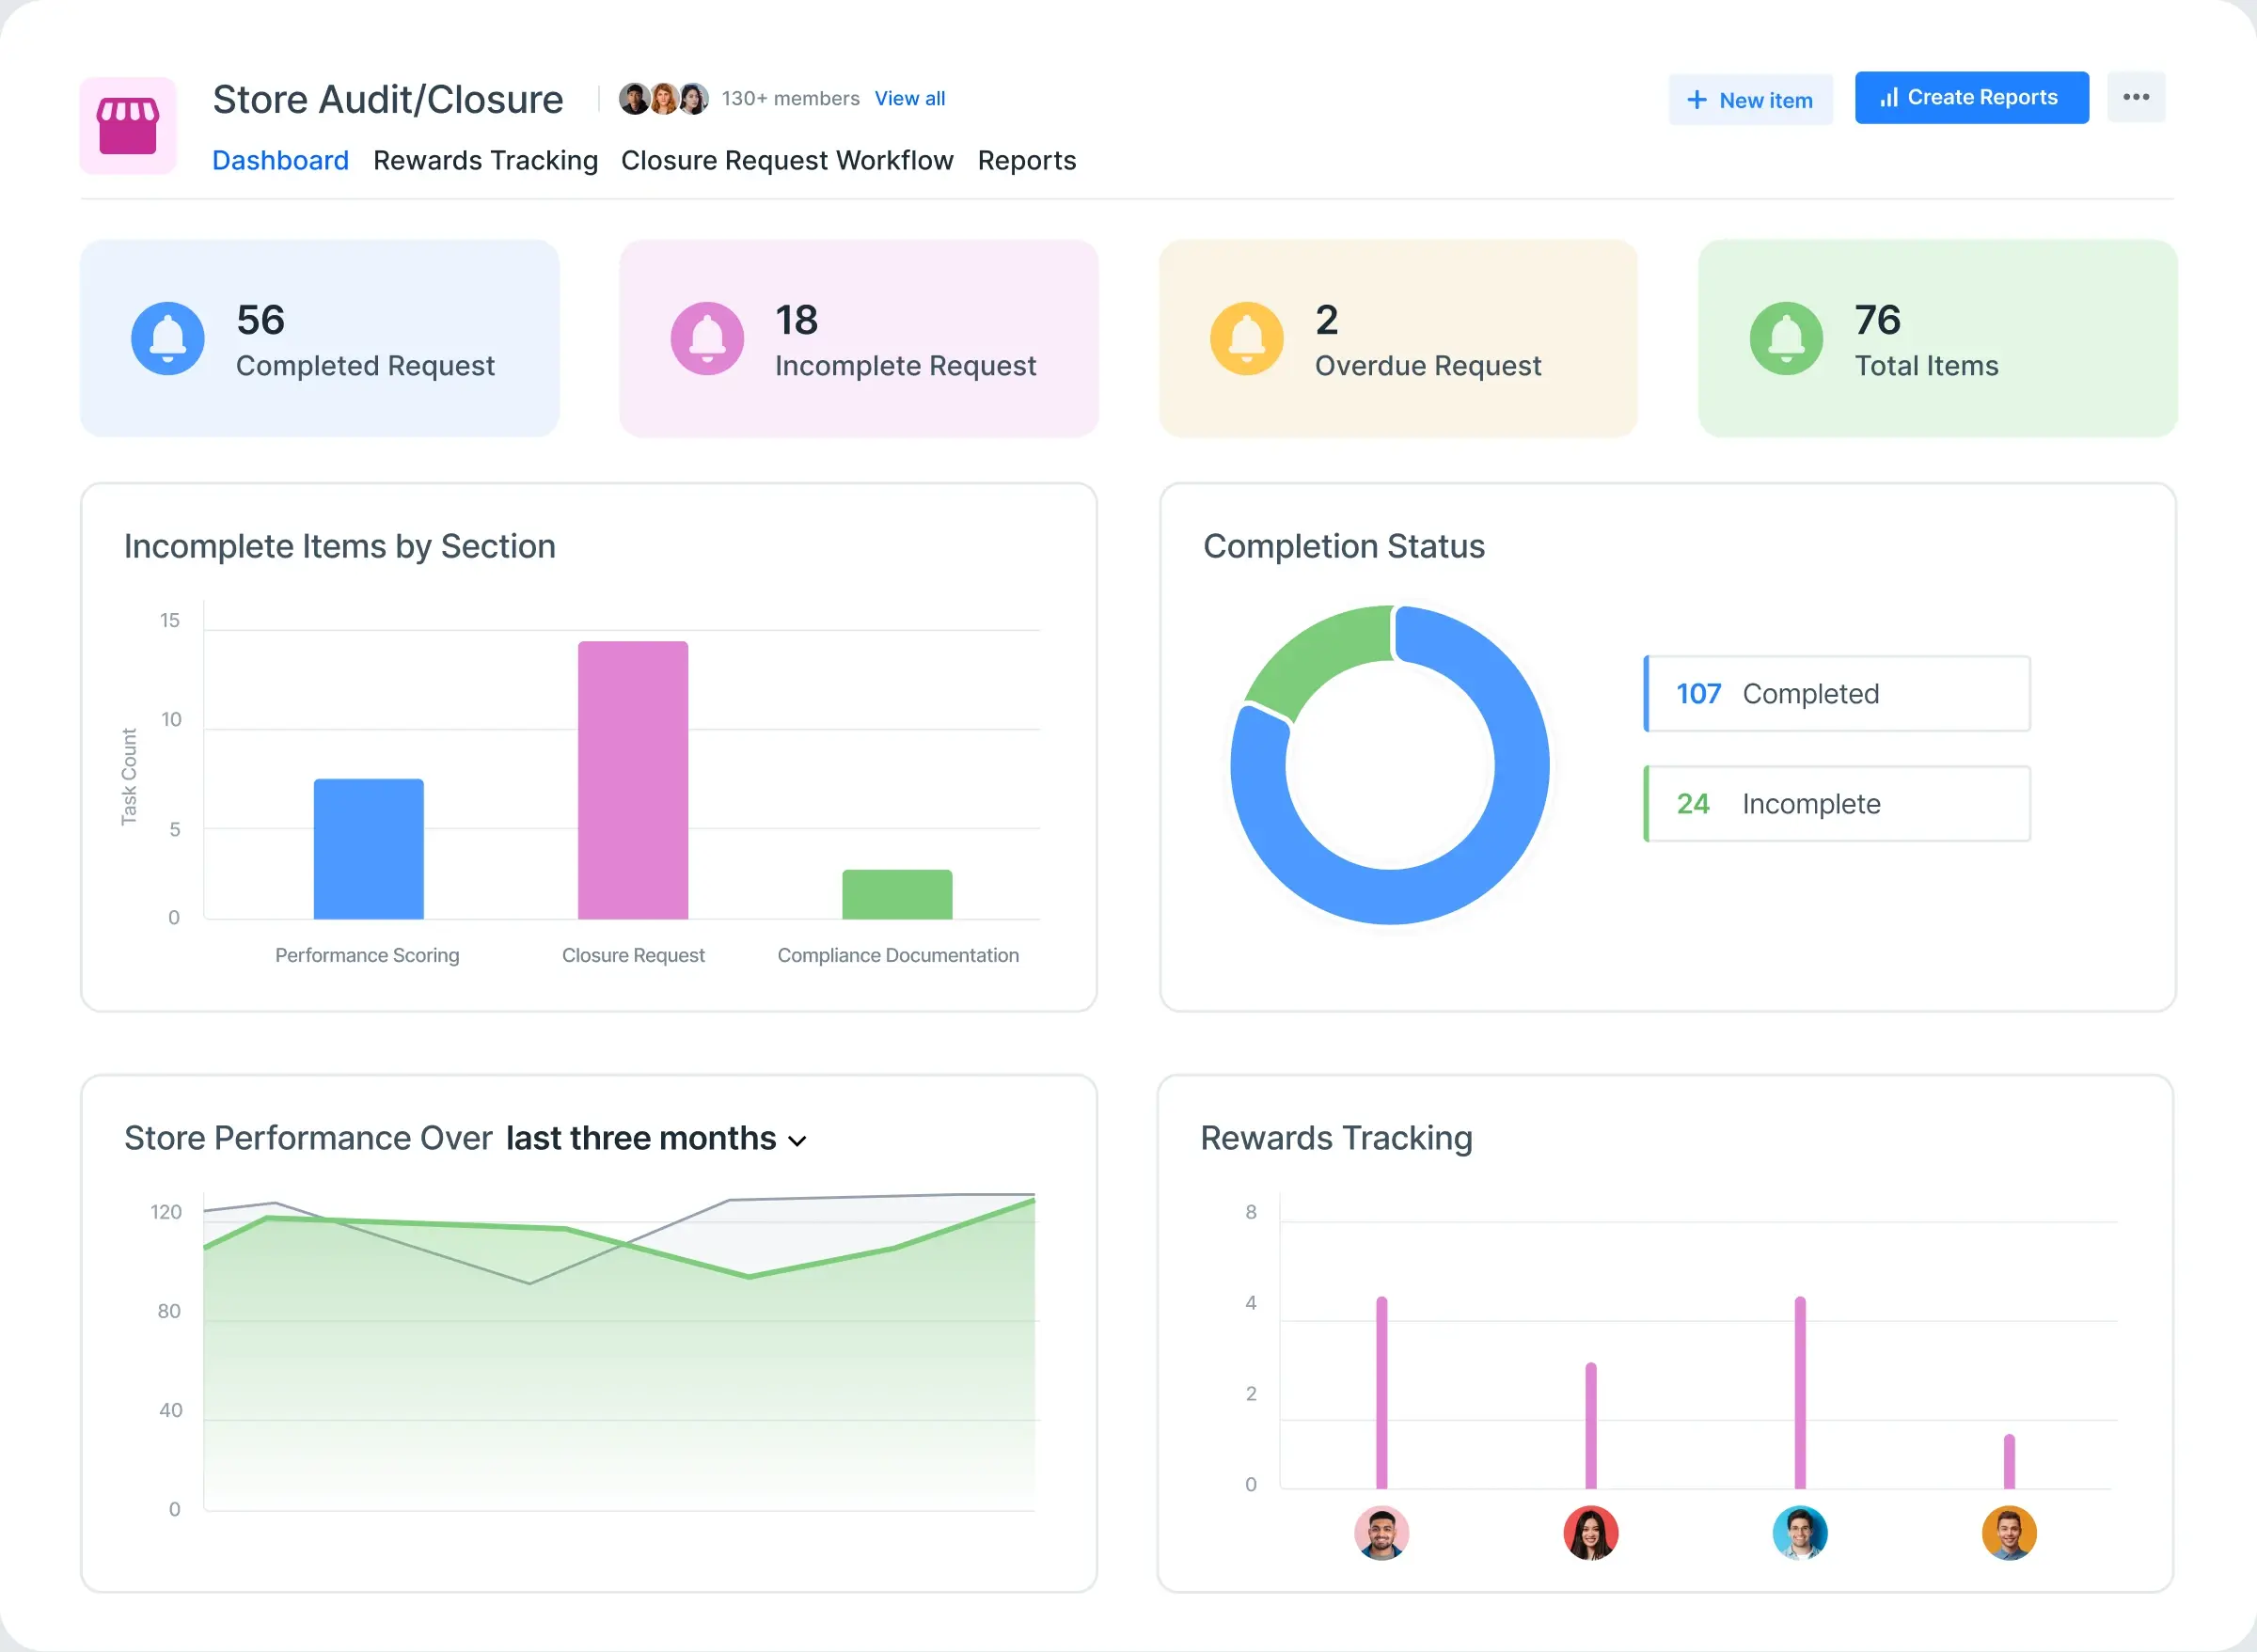Click the 107 Completed legend box
Image resolution: width=2257 pixels, height=1652 pixels.
(1836, 693)
